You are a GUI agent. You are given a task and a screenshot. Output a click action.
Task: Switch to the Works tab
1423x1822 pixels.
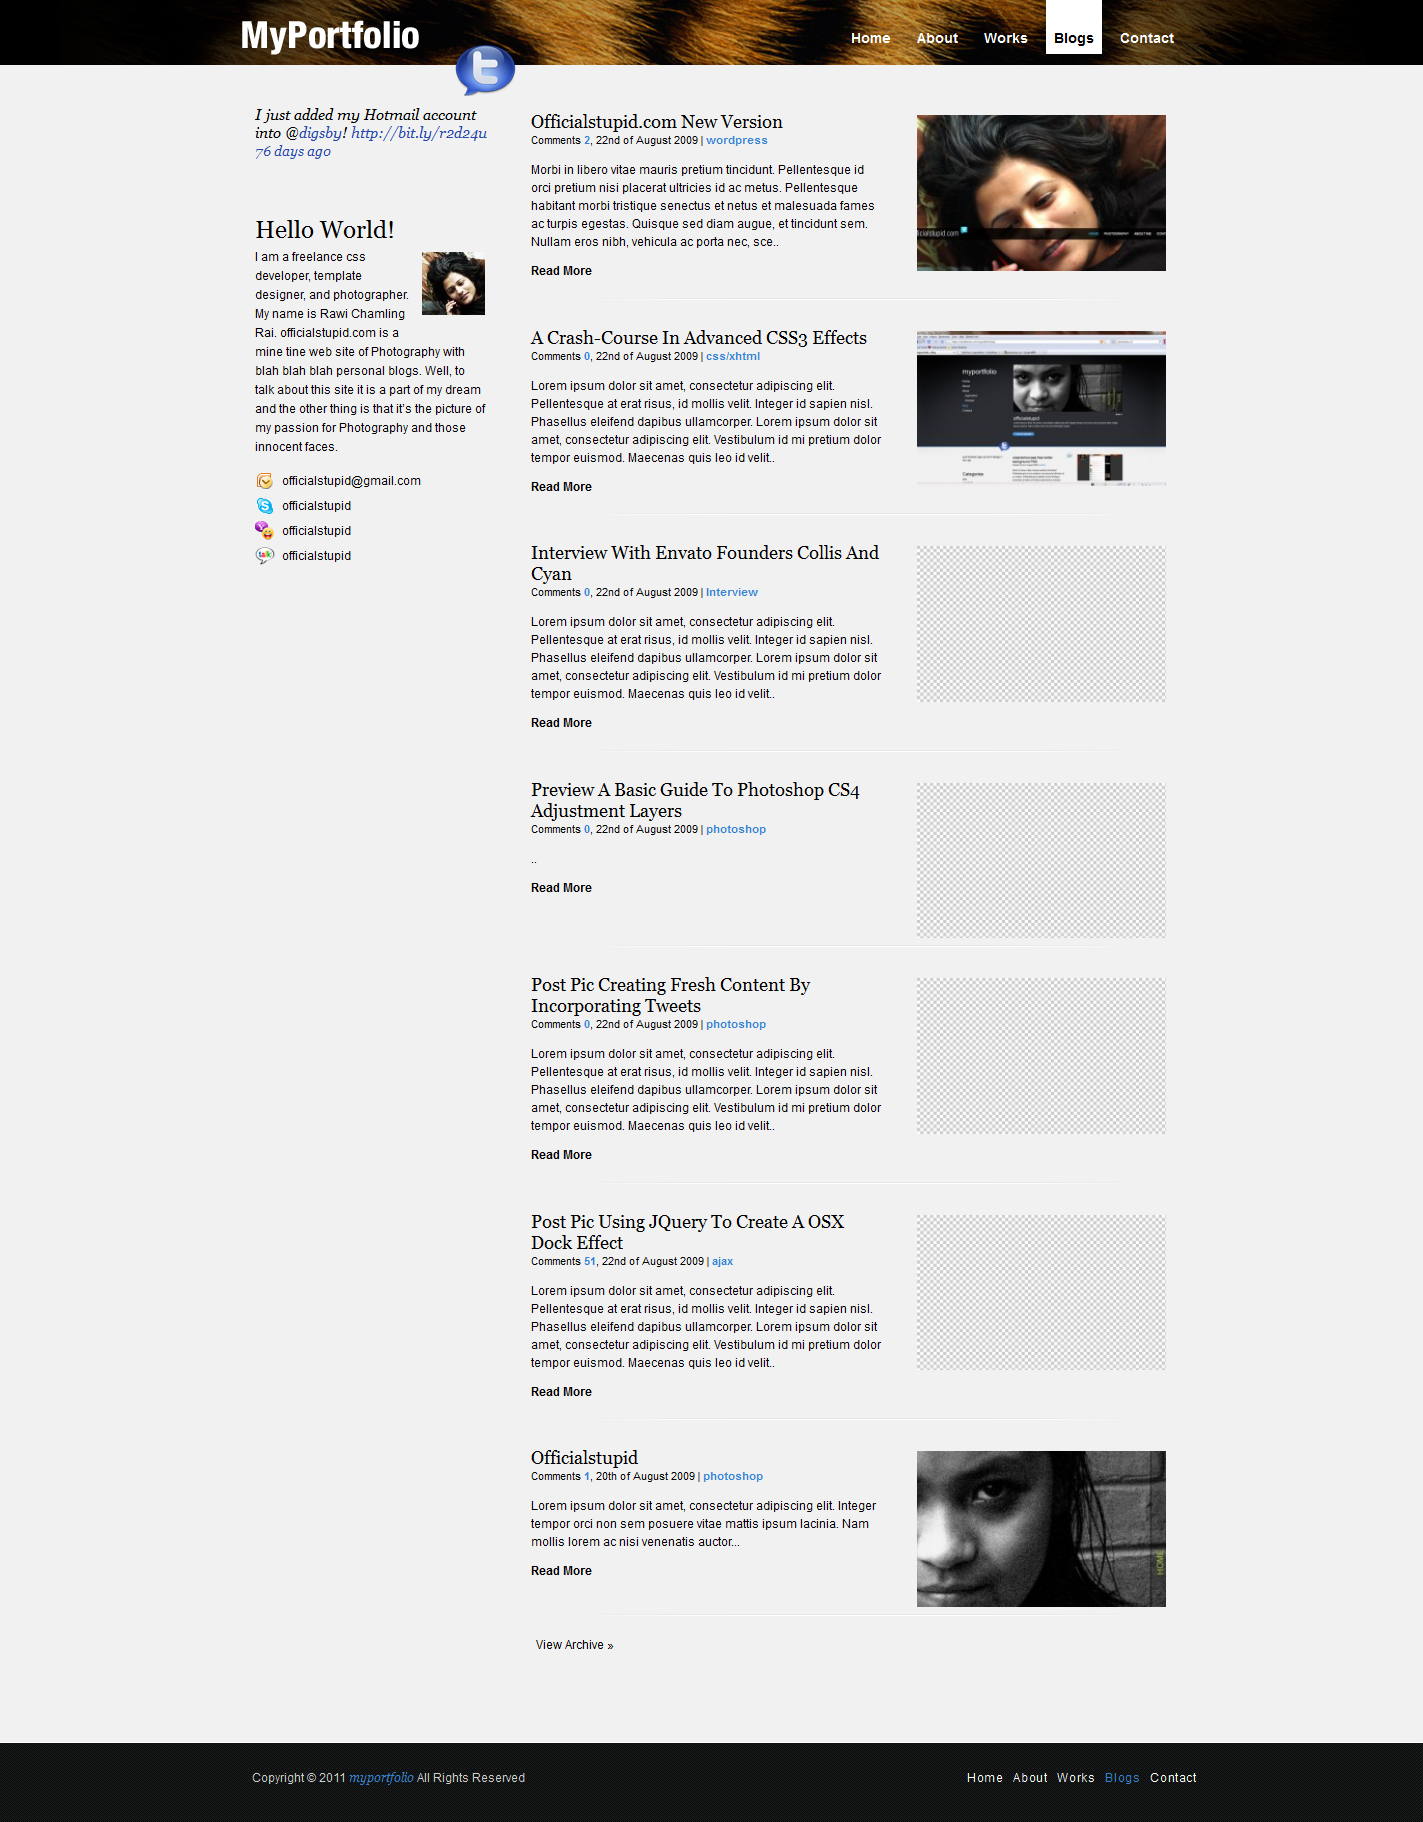pos(1005,38)
